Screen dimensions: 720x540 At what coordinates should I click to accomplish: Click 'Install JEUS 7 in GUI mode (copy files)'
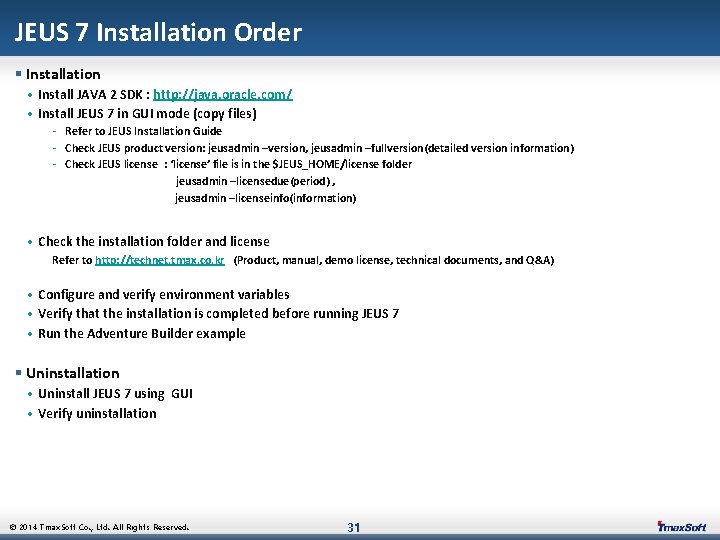pos(147,113)
